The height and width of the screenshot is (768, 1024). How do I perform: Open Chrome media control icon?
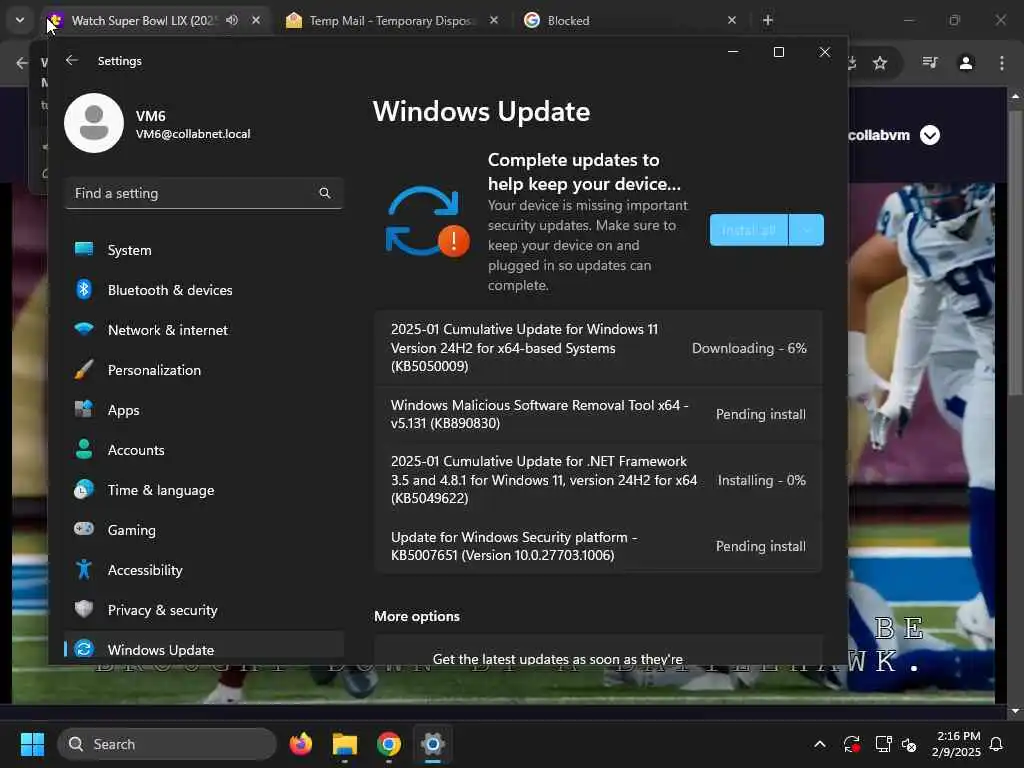(930, 63)
